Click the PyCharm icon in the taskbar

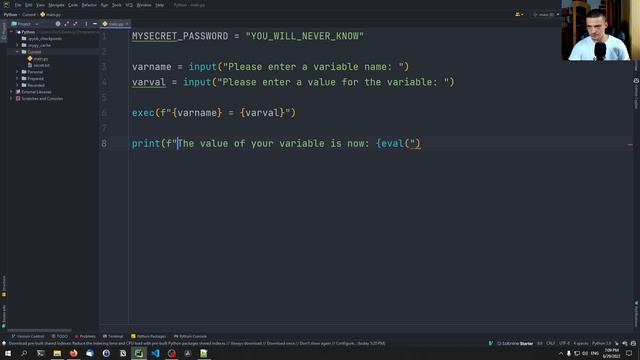pyautogui.click(x=139, y=353)
